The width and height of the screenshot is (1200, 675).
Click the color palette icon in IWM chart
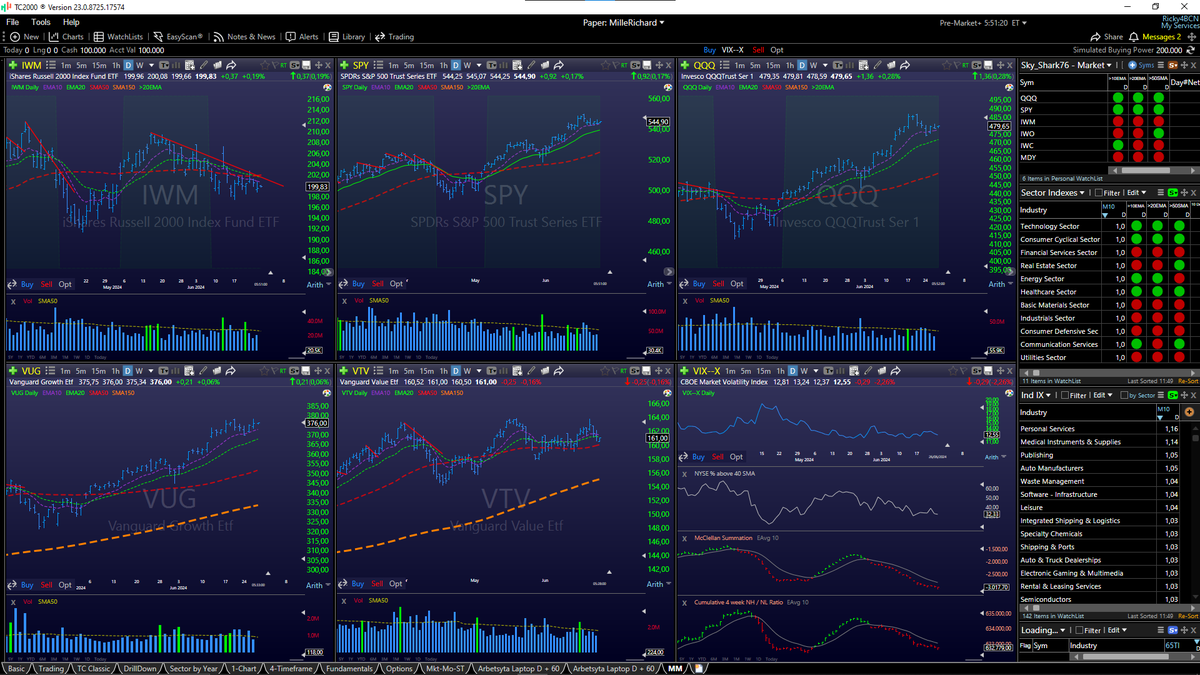[x=327, y=87]
